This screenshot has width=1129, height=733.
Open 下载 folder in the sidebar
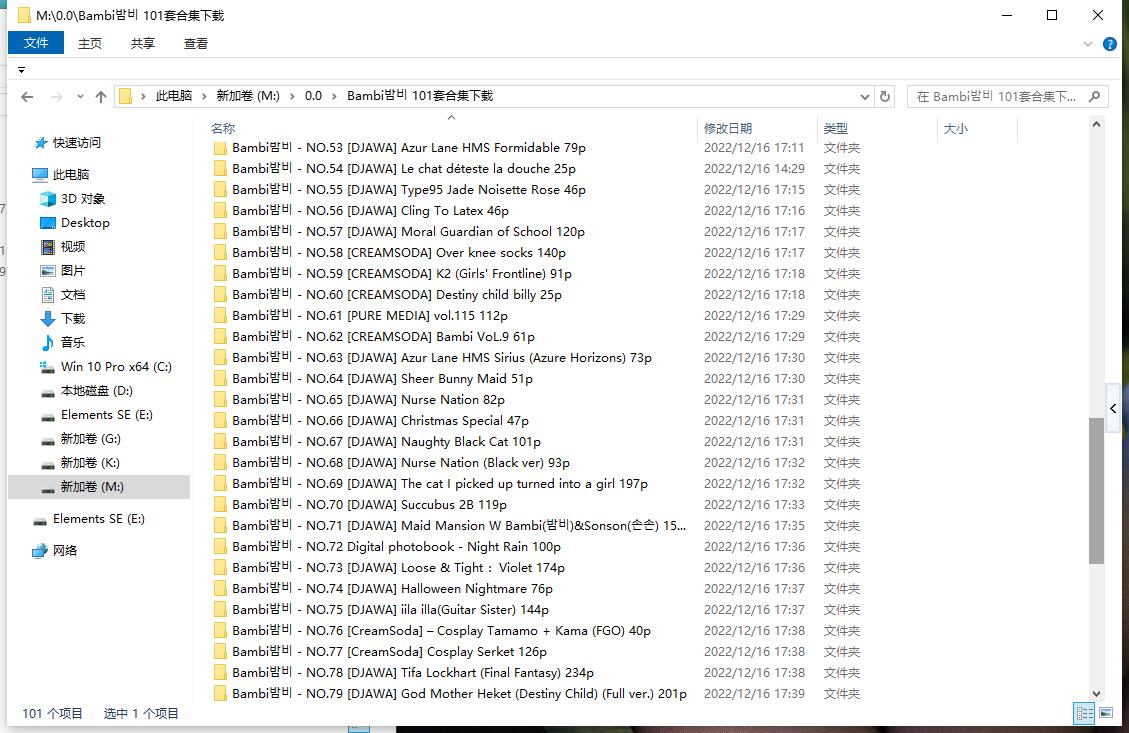(63, 318)
